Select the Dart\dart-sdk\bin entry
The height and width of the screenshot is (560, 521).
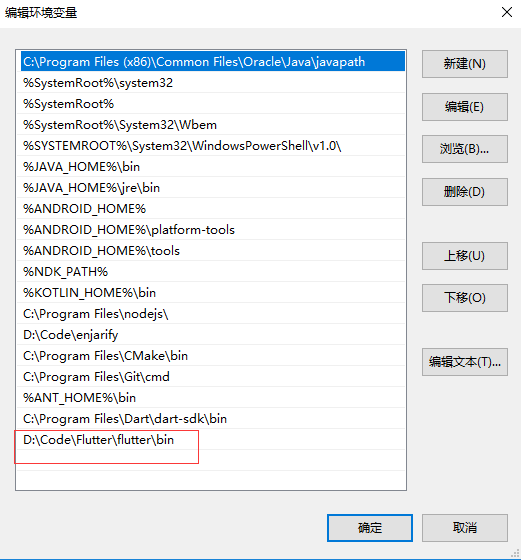point(211,419)
